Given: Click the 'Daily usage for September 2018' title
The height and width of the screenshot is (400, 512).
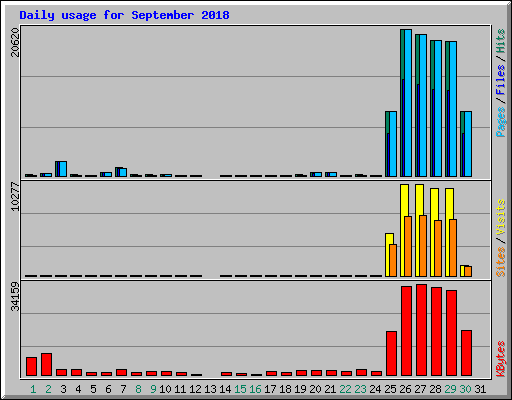Looking at the screenshot, I should 124,15.
